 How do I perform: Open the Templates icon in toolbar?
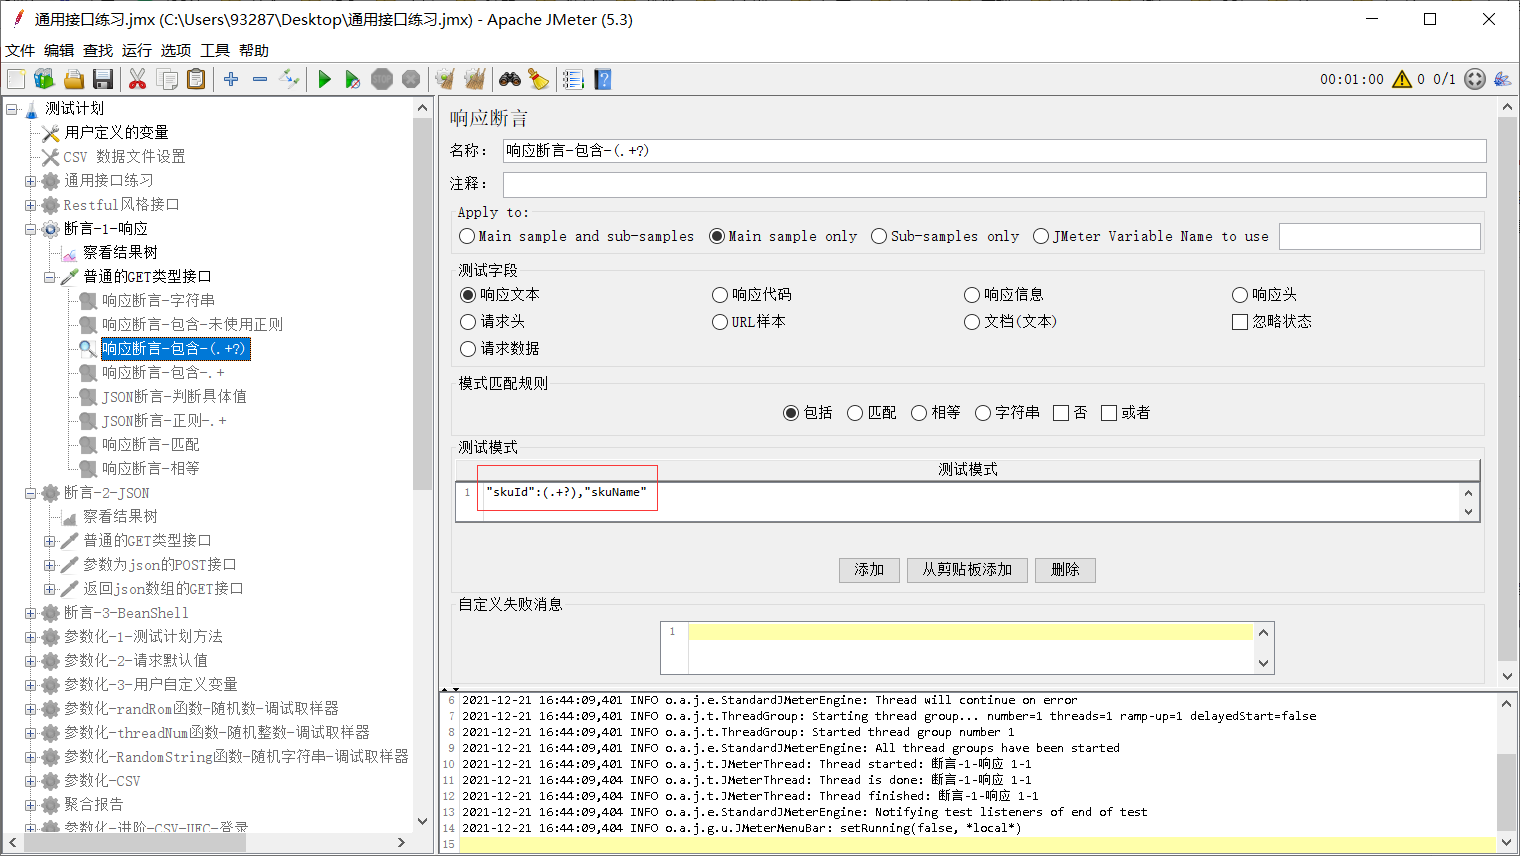click(44, 79)
